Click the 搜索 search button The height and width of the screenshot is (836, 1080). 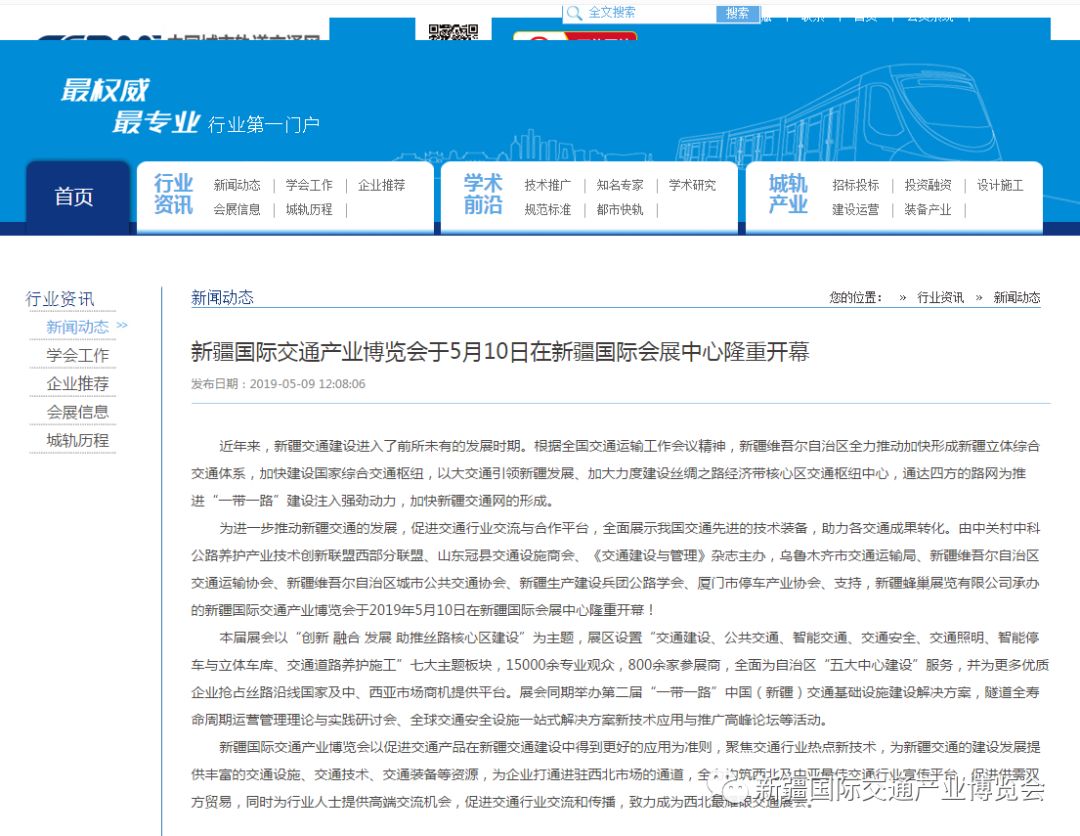point(737,13)
